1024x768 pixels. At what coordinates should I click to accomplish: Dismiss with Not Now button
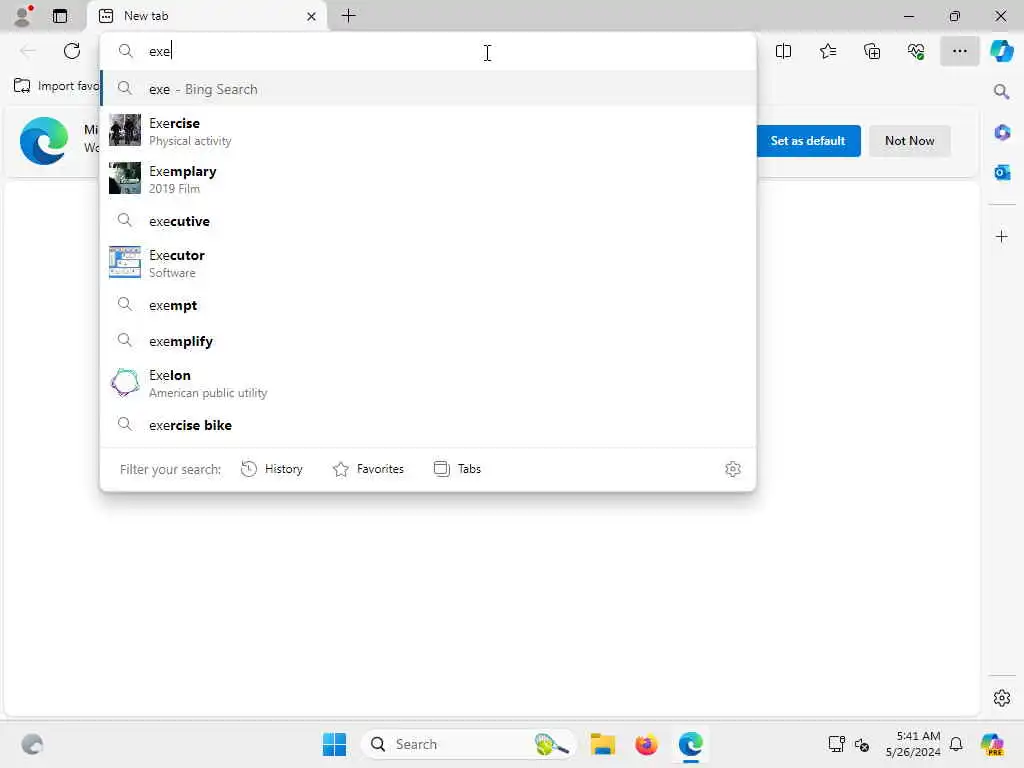pyautogui.click(x=909, y=141)
